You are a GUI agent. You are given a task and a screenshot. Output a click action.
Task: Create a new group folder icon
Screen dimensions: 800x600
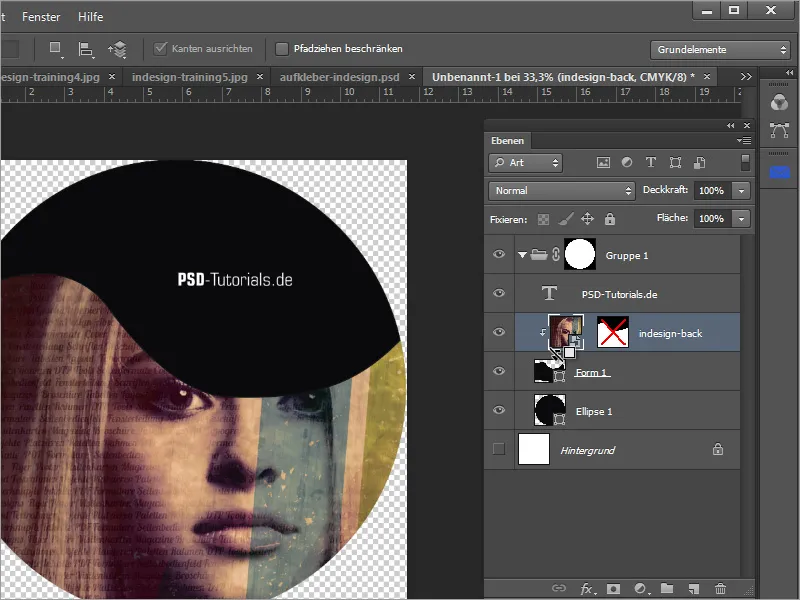point(667,588)
